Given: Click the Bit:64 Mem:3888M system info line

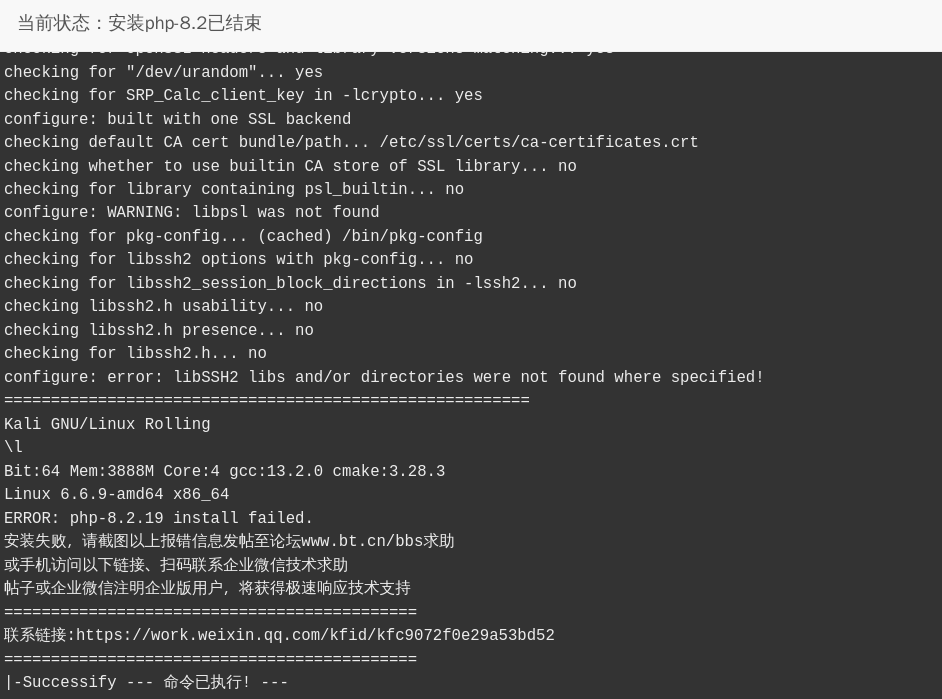Looking at the screenshot, I should coord(225,471).
